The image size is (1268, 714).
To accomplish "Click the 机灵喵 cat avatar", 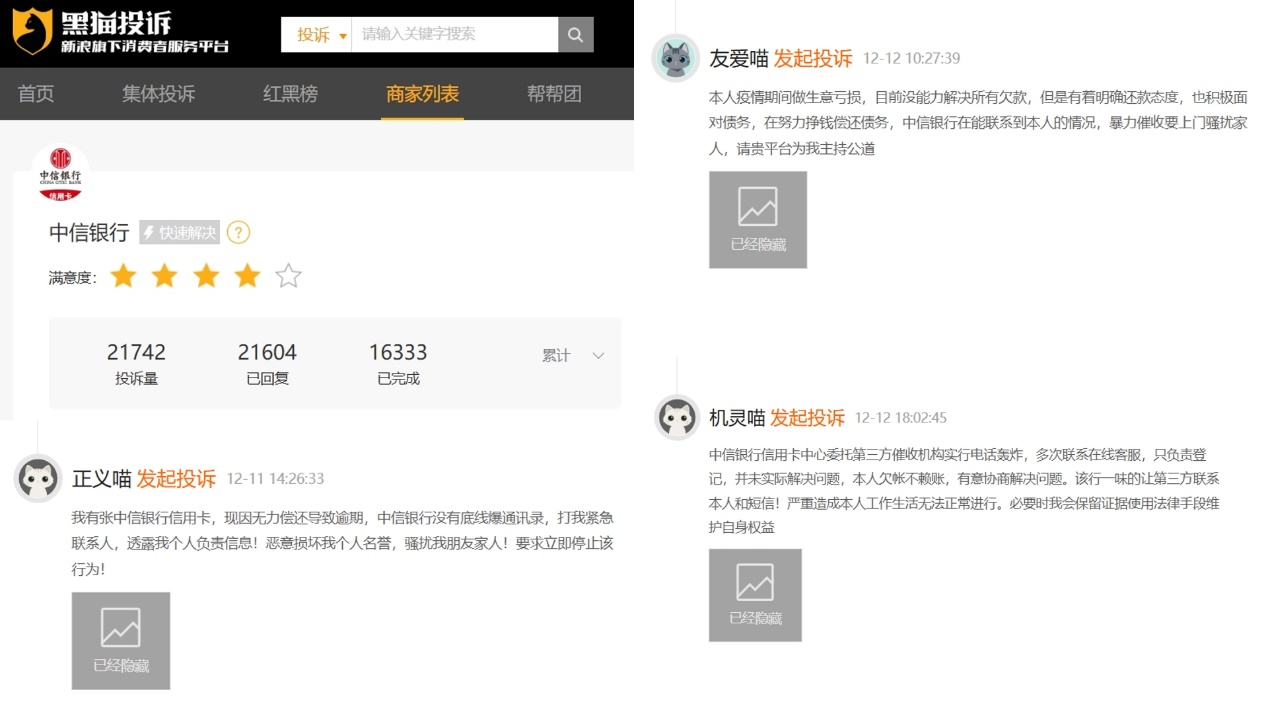I will coord(677,417).
